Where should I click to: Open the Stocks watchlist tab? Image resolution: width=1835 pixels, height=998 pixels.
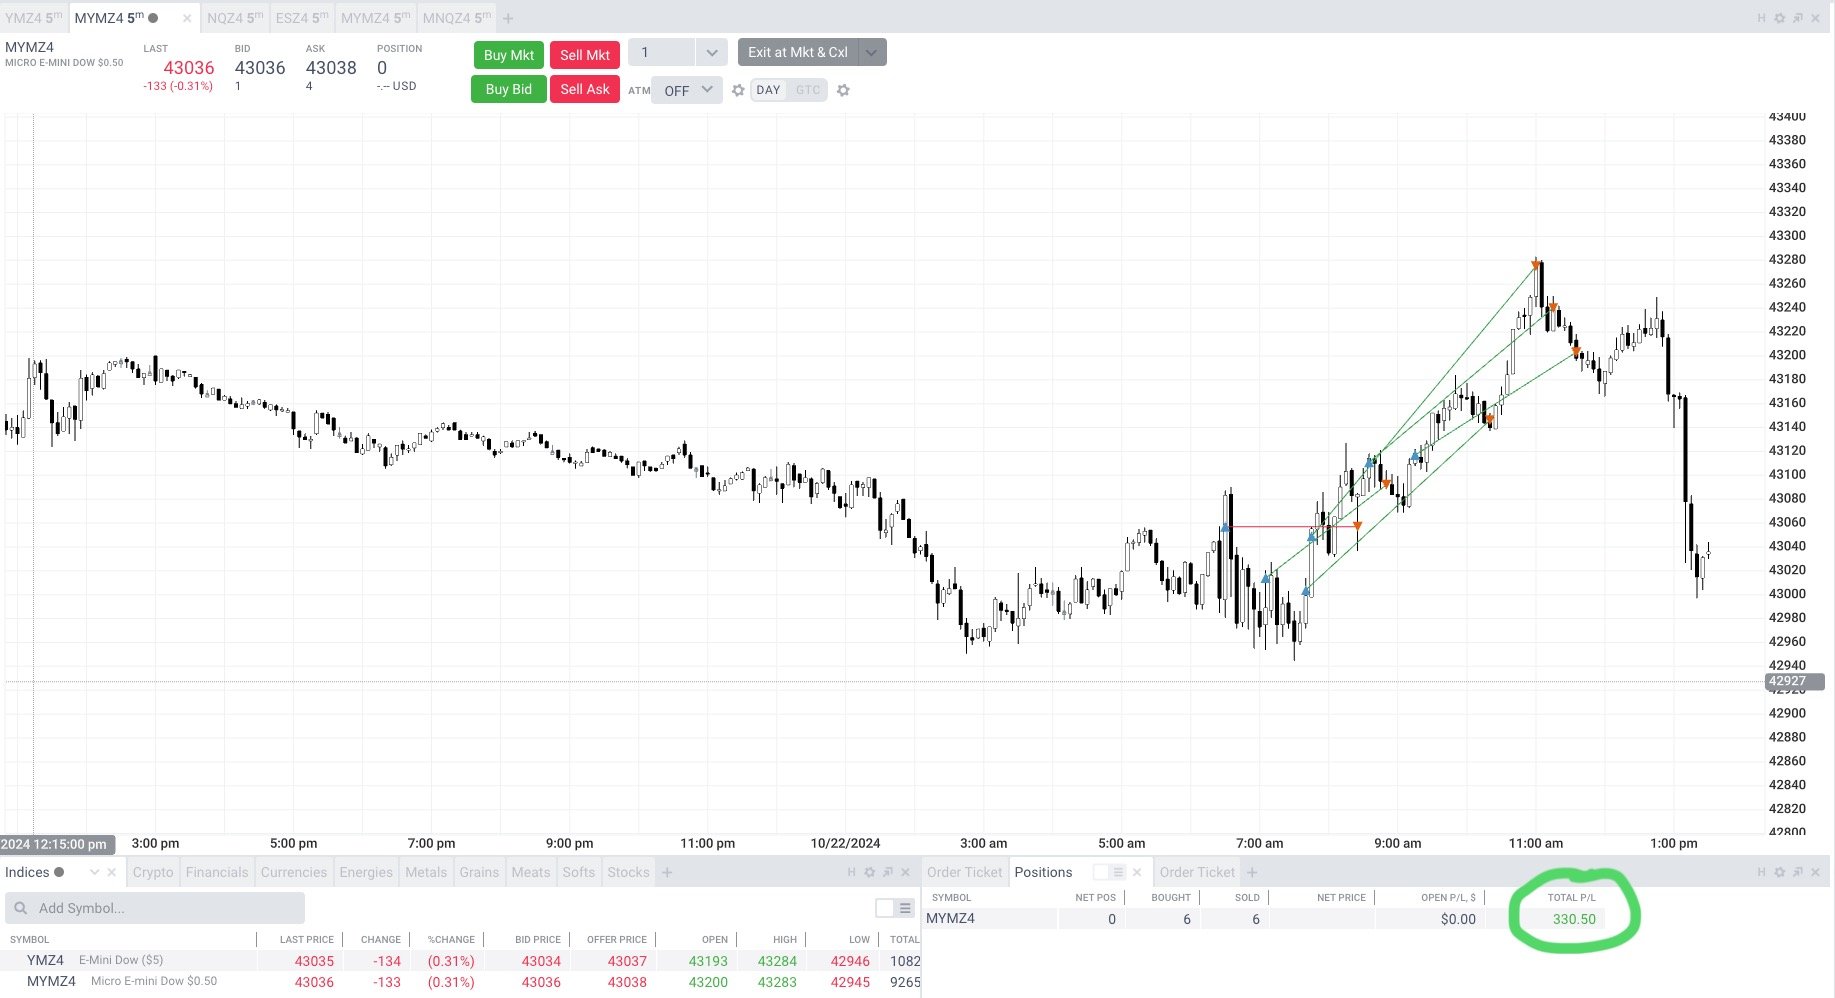pos(629,872)
